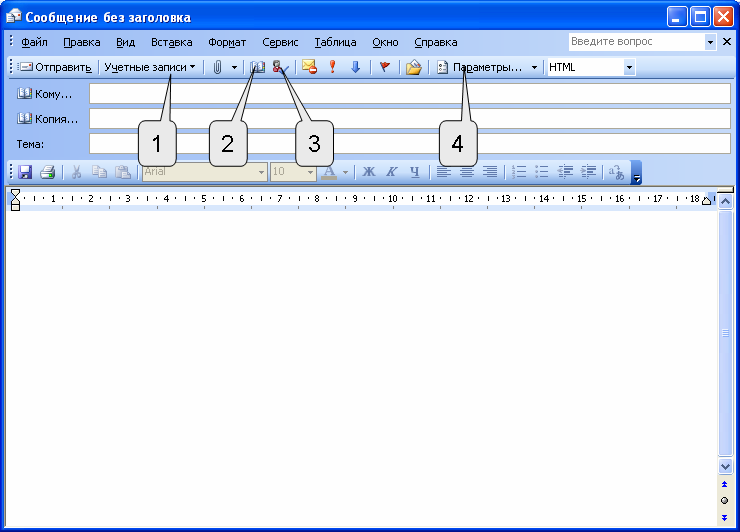Click the check names icon

pyautogui.click(x=280, y=68)
